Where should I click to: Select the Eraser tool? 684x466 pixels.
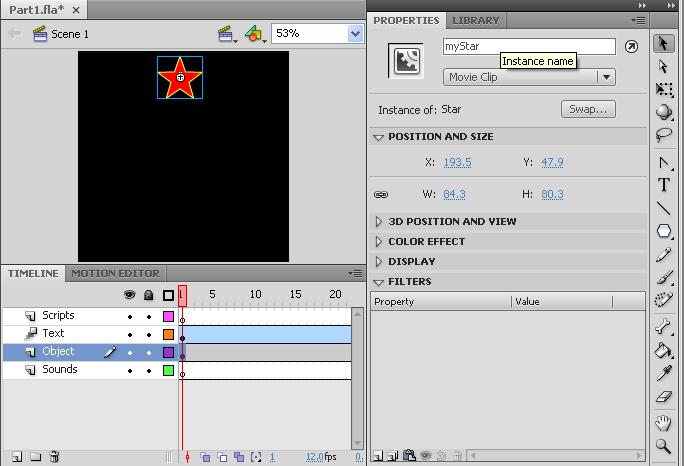point(663,396)
